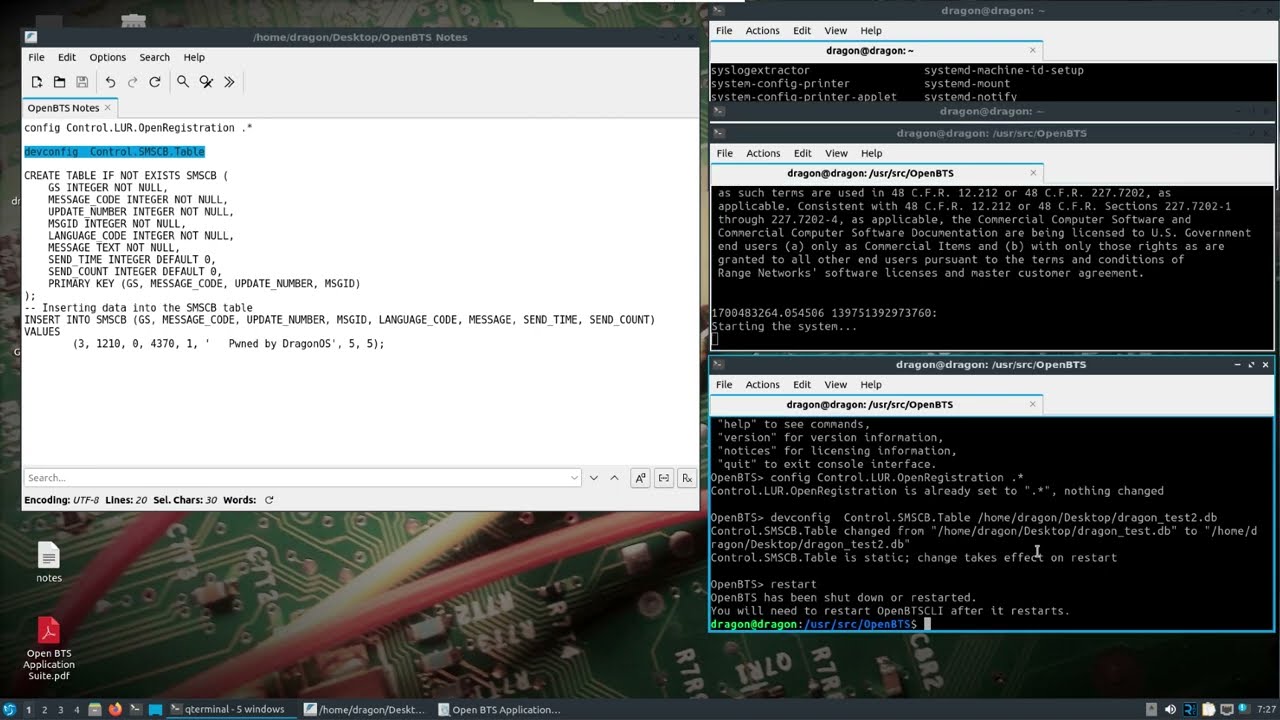Close tab in middle /usr/src/OpenBTS terminal
Image resolution: width=1280 pixels, height=720 pixels.
click(1033, 172)
